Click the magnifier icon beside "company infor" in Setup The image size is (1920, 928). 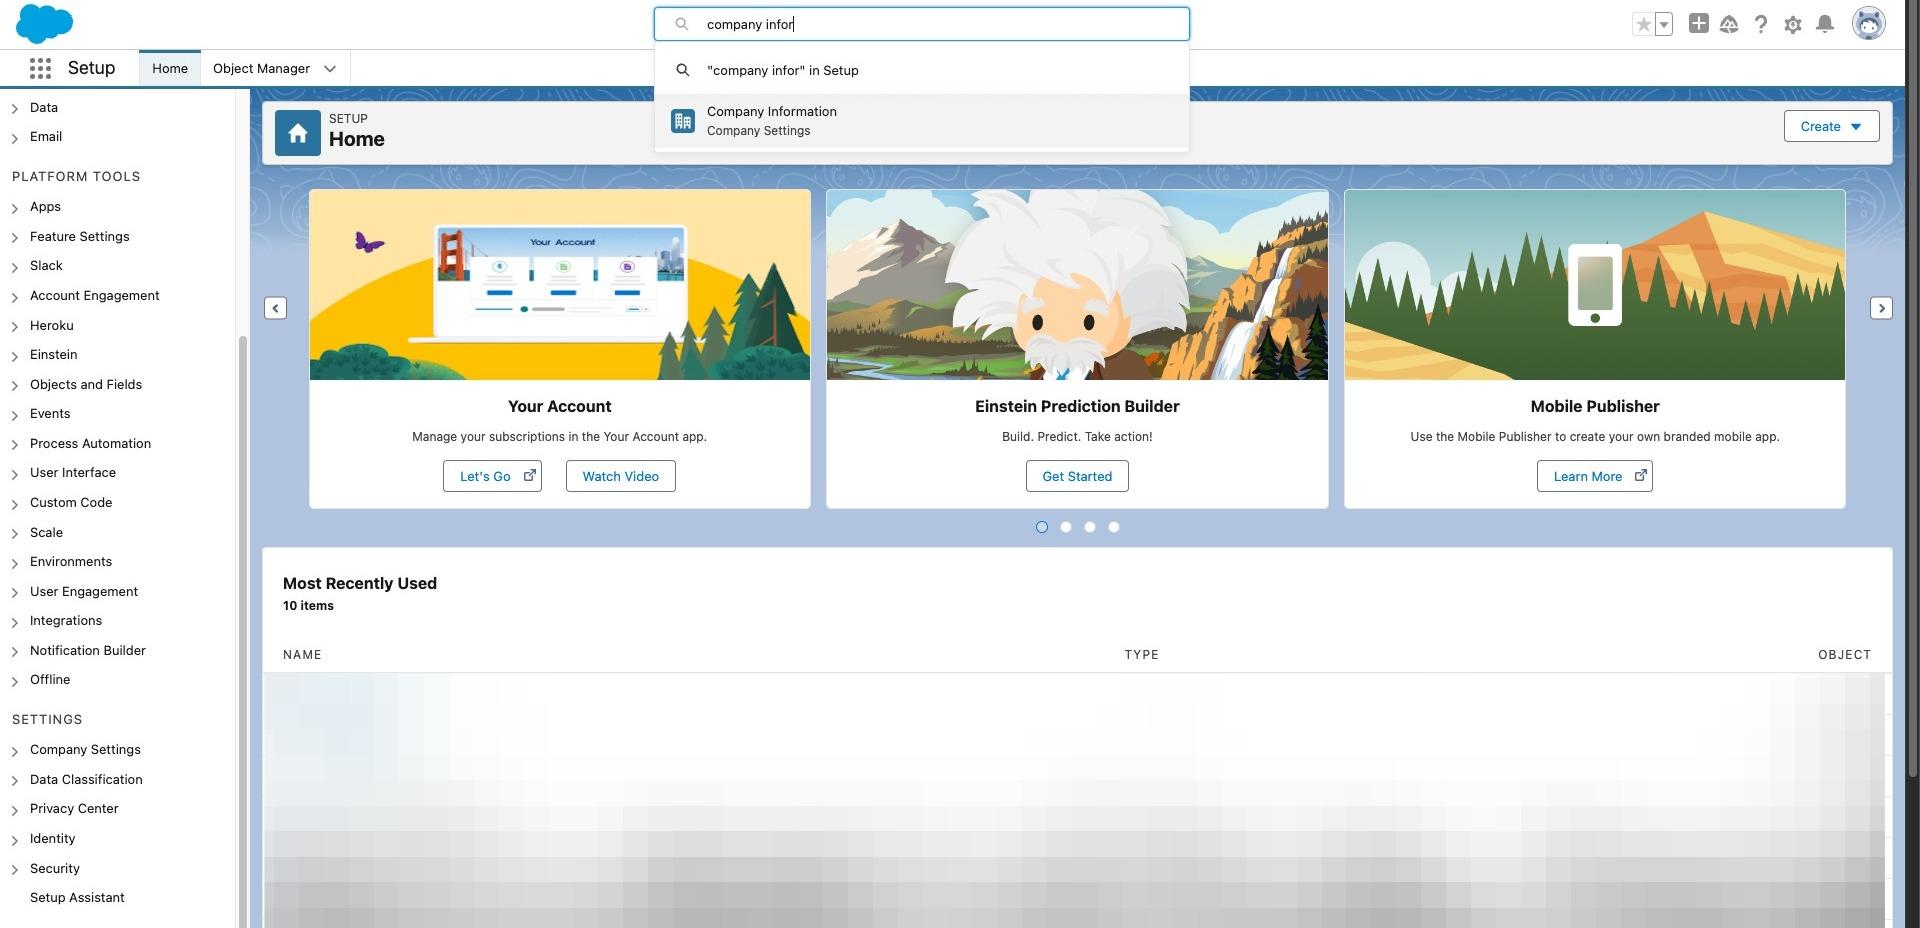click(683, 70)
